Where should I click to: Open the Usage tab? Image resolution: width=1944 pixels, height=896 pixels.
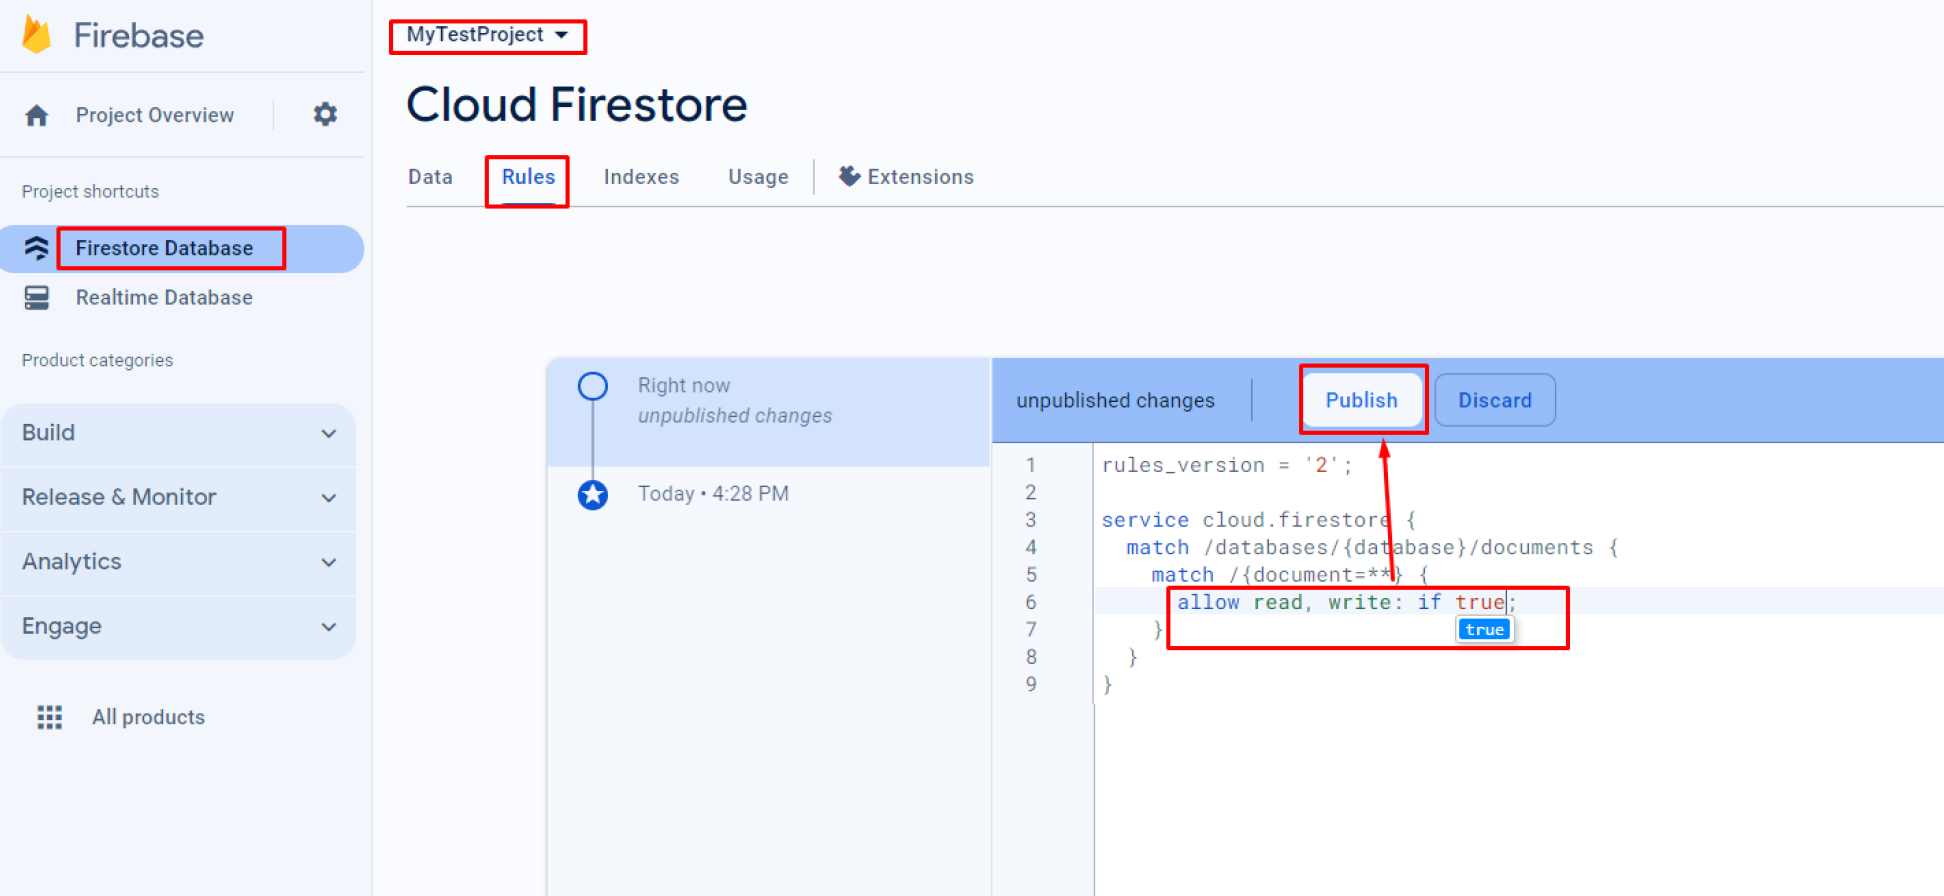point(758,177)
